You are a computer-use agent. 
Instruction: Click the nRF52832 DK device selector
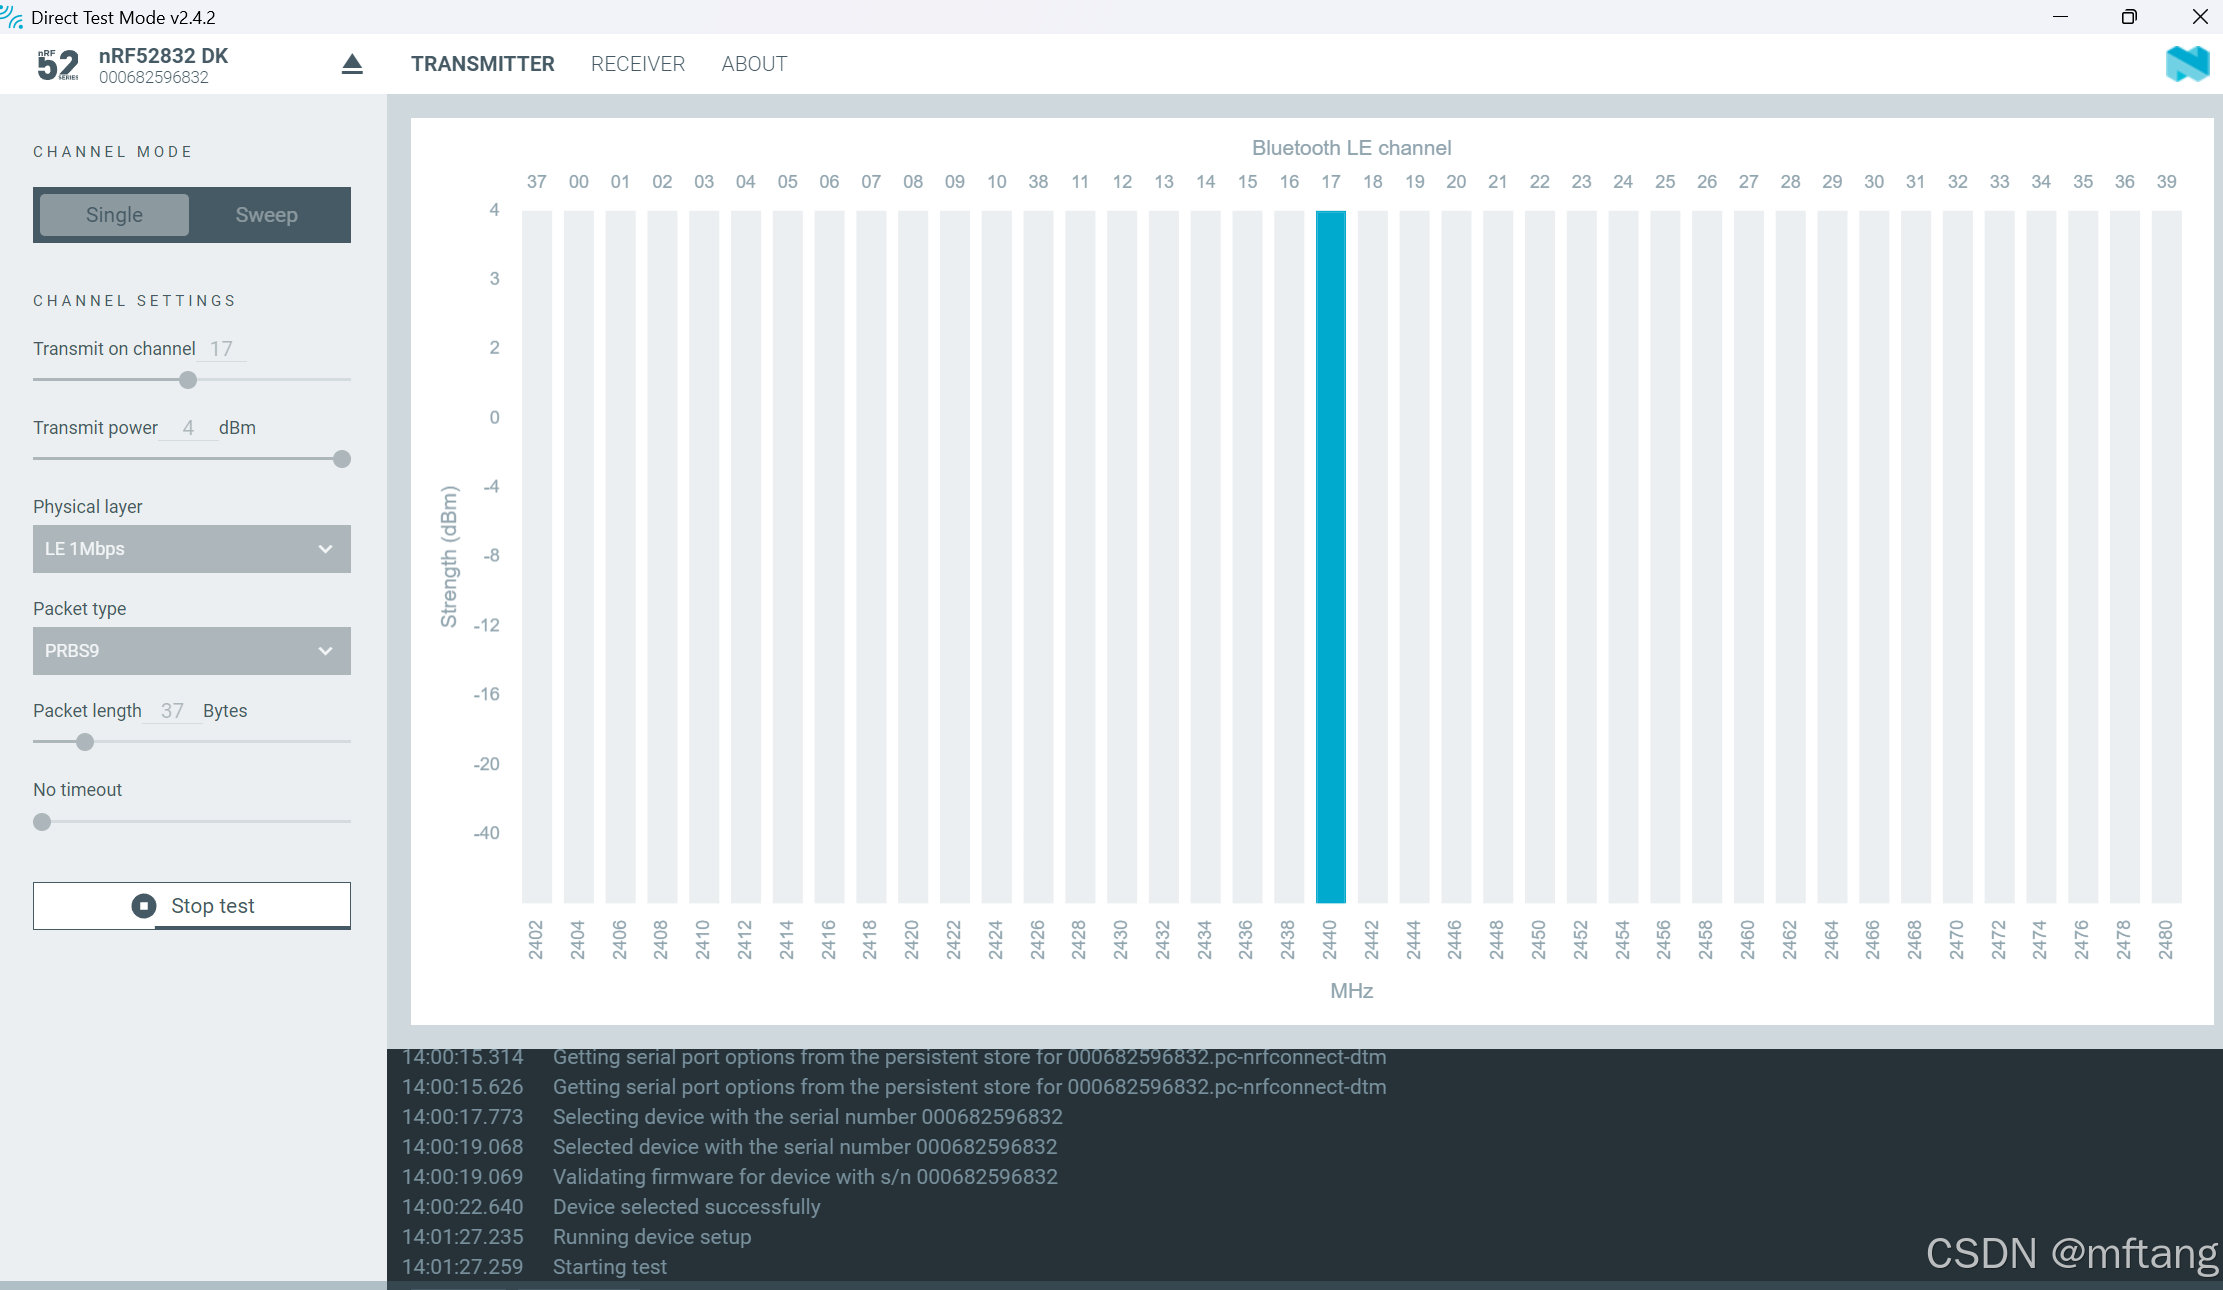164,65
